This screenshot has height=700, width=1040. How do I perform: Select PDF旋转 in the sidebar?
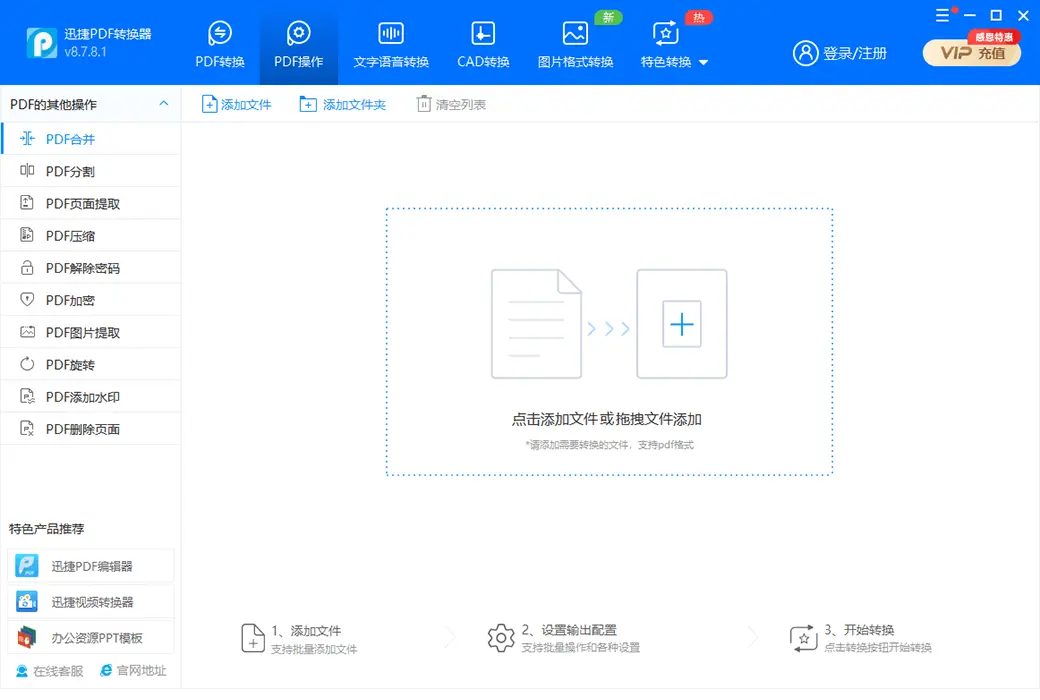tap(91, 364)
